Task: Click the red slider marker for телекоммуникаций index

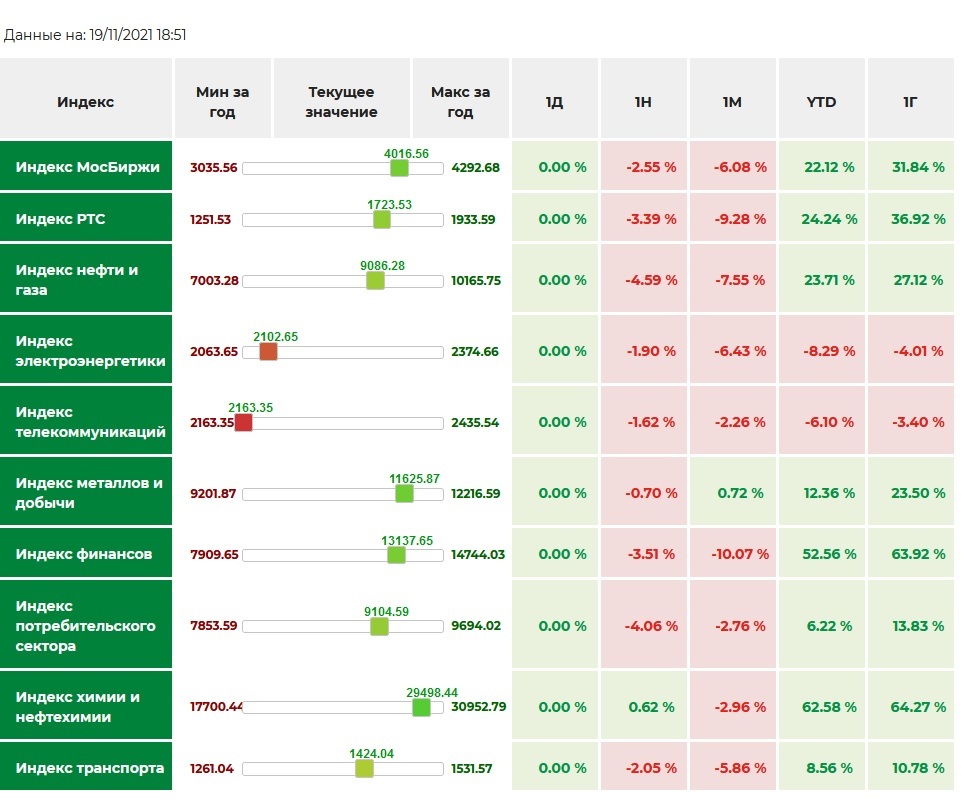Action: (x=243, y=423)
